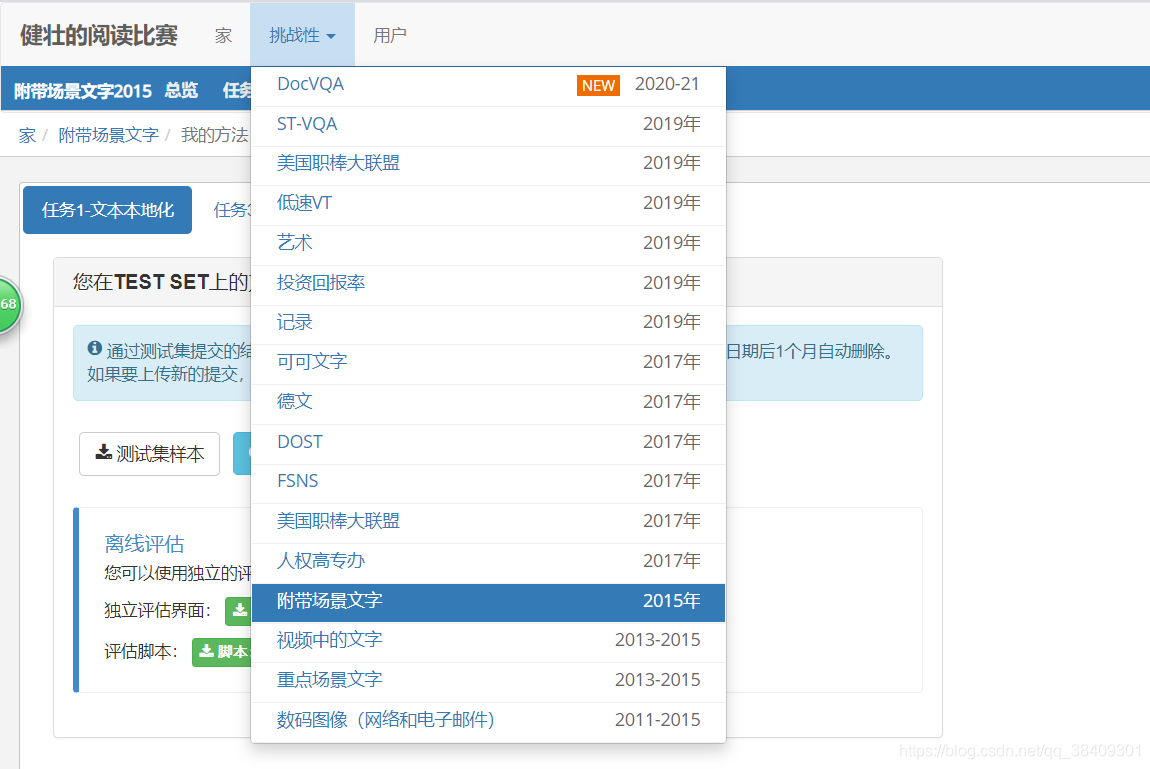Select 人权高专办 2017年 challenge

click(x=488, y=561)
